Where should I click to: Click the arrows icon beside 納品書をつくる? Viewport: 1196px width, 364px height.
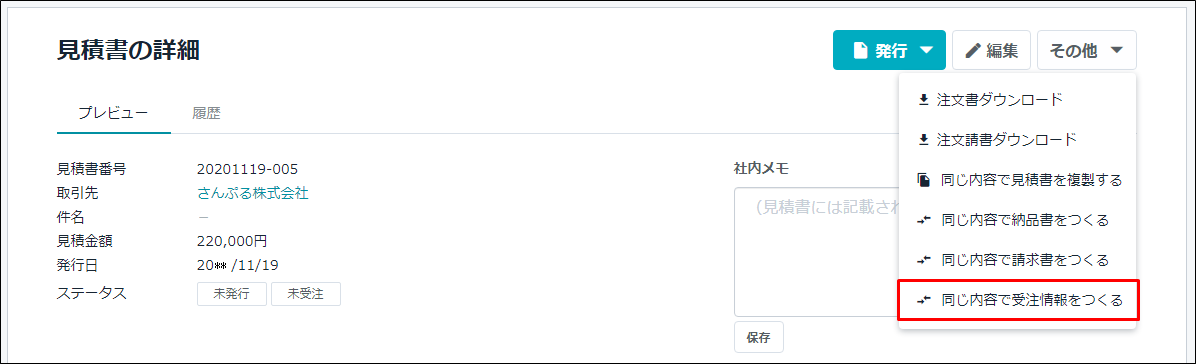pos(924,221)
